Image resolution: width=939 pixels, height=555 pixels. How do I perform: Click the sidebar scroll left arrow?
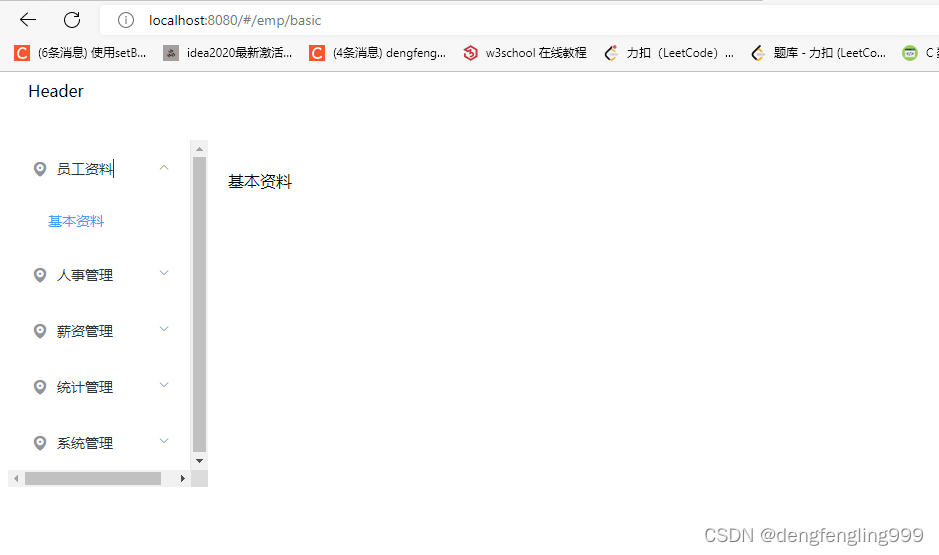point(16,478)
